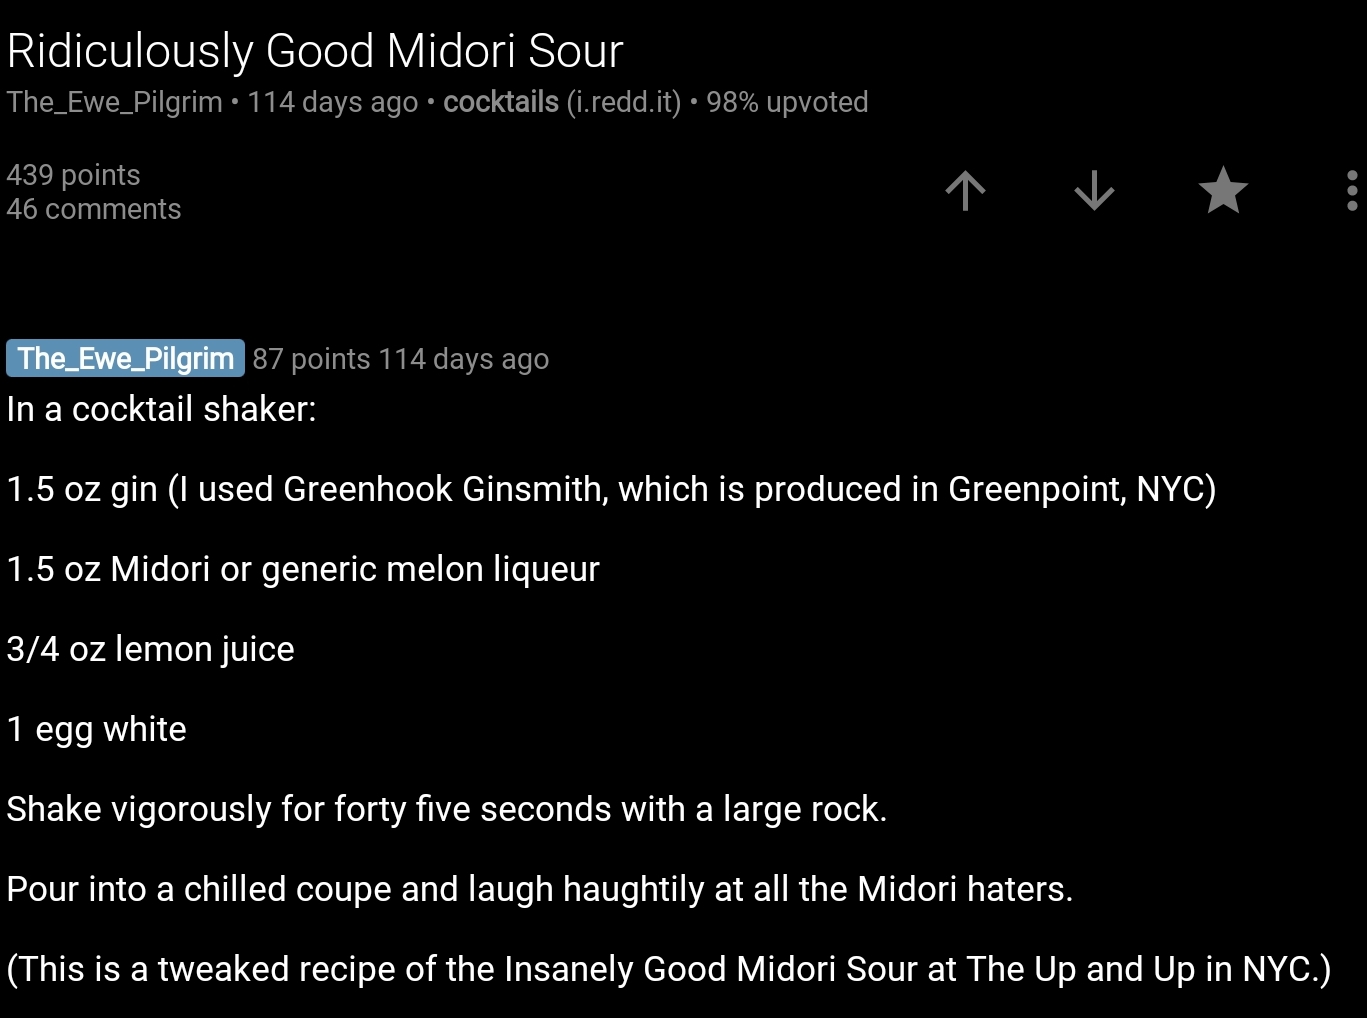Go to the cocktails subreddit
Viewport: 1367px width, 1018px height.
[x=501, y=102]
